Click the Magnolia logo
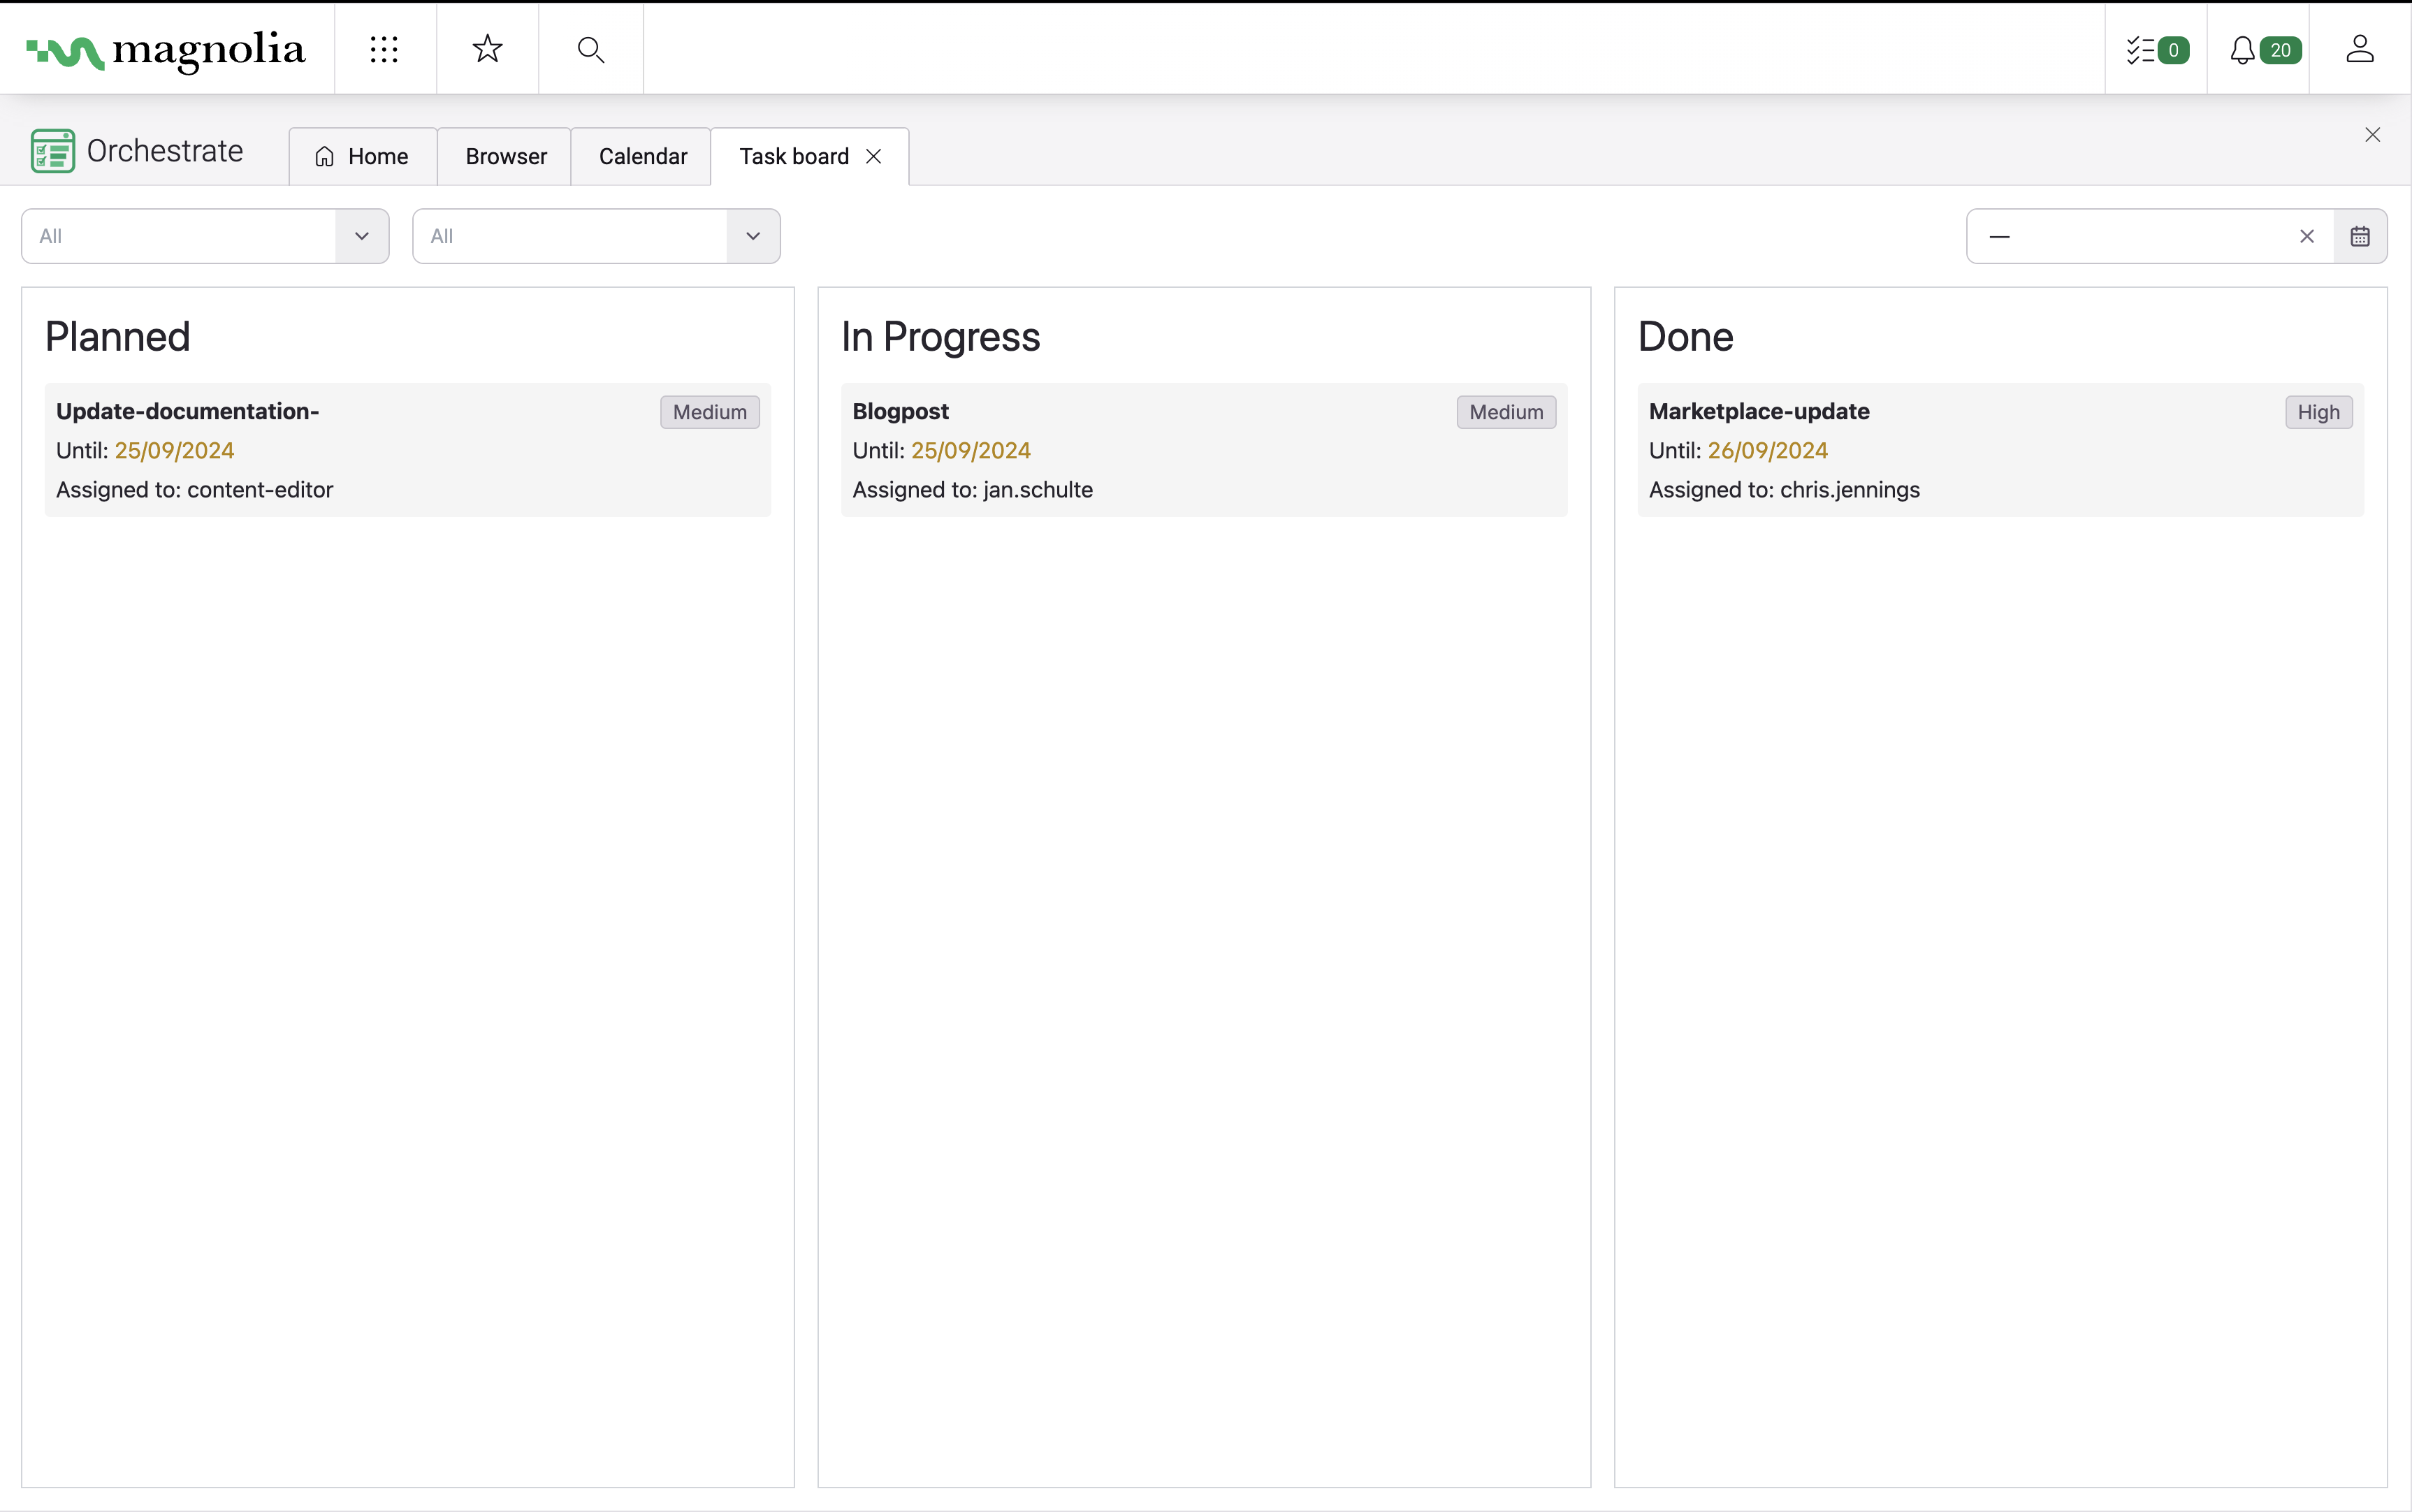Viewport: 2412px width, 1512px height. click(166, 49)
